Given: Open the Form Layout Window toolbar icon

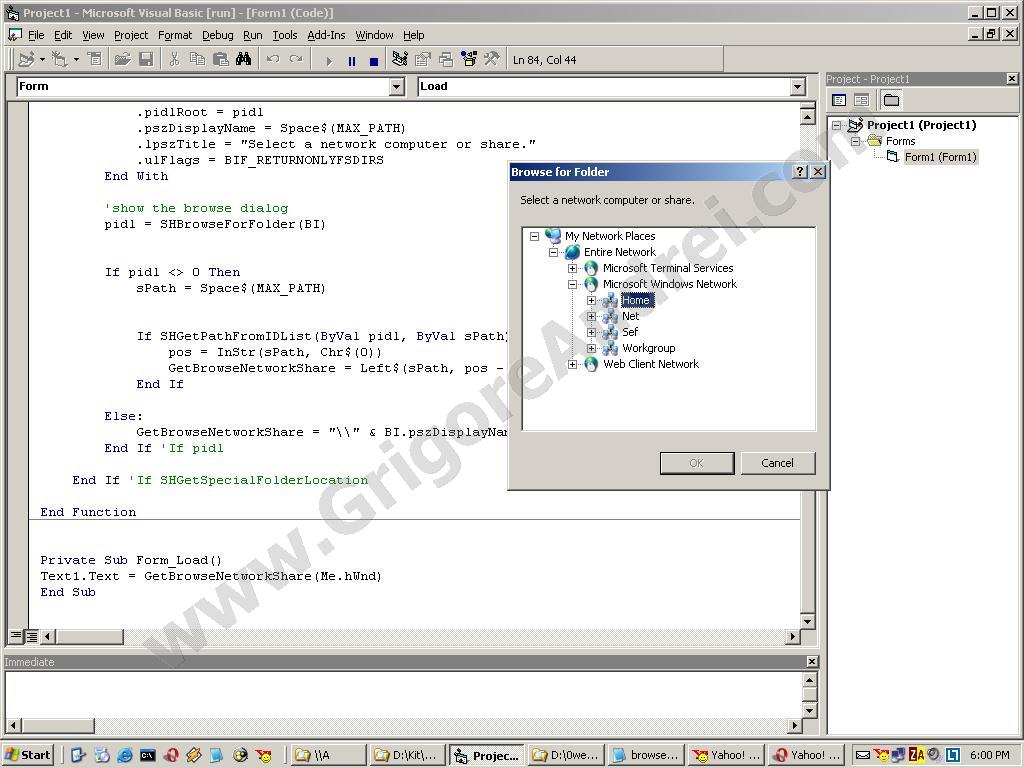Looking at the screenshot, I should (446, 59).
